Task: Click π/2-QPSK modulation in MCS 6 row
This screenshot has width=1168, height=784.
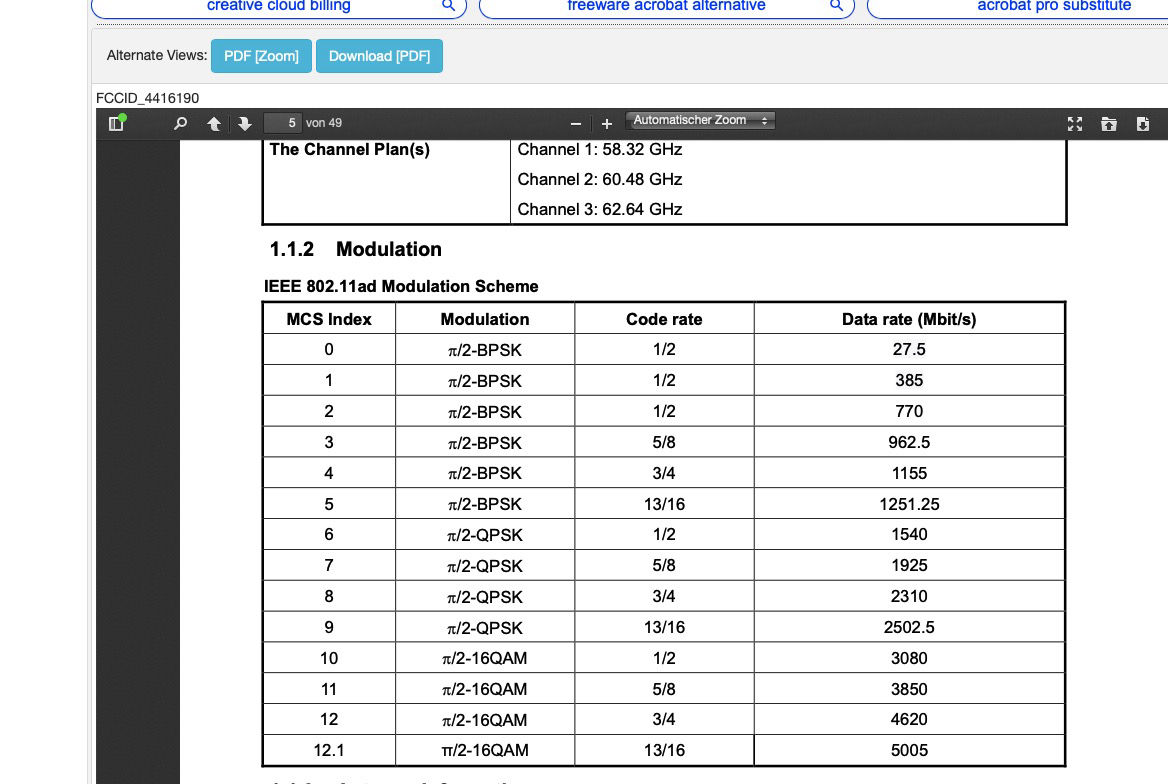Action: point(485,535)
